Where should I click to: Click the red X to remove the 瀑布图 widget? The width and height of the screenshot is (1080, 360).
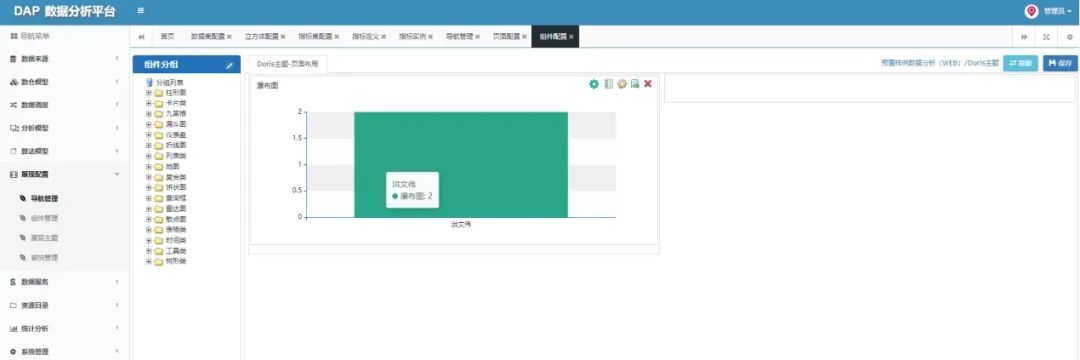coord(648,84)
